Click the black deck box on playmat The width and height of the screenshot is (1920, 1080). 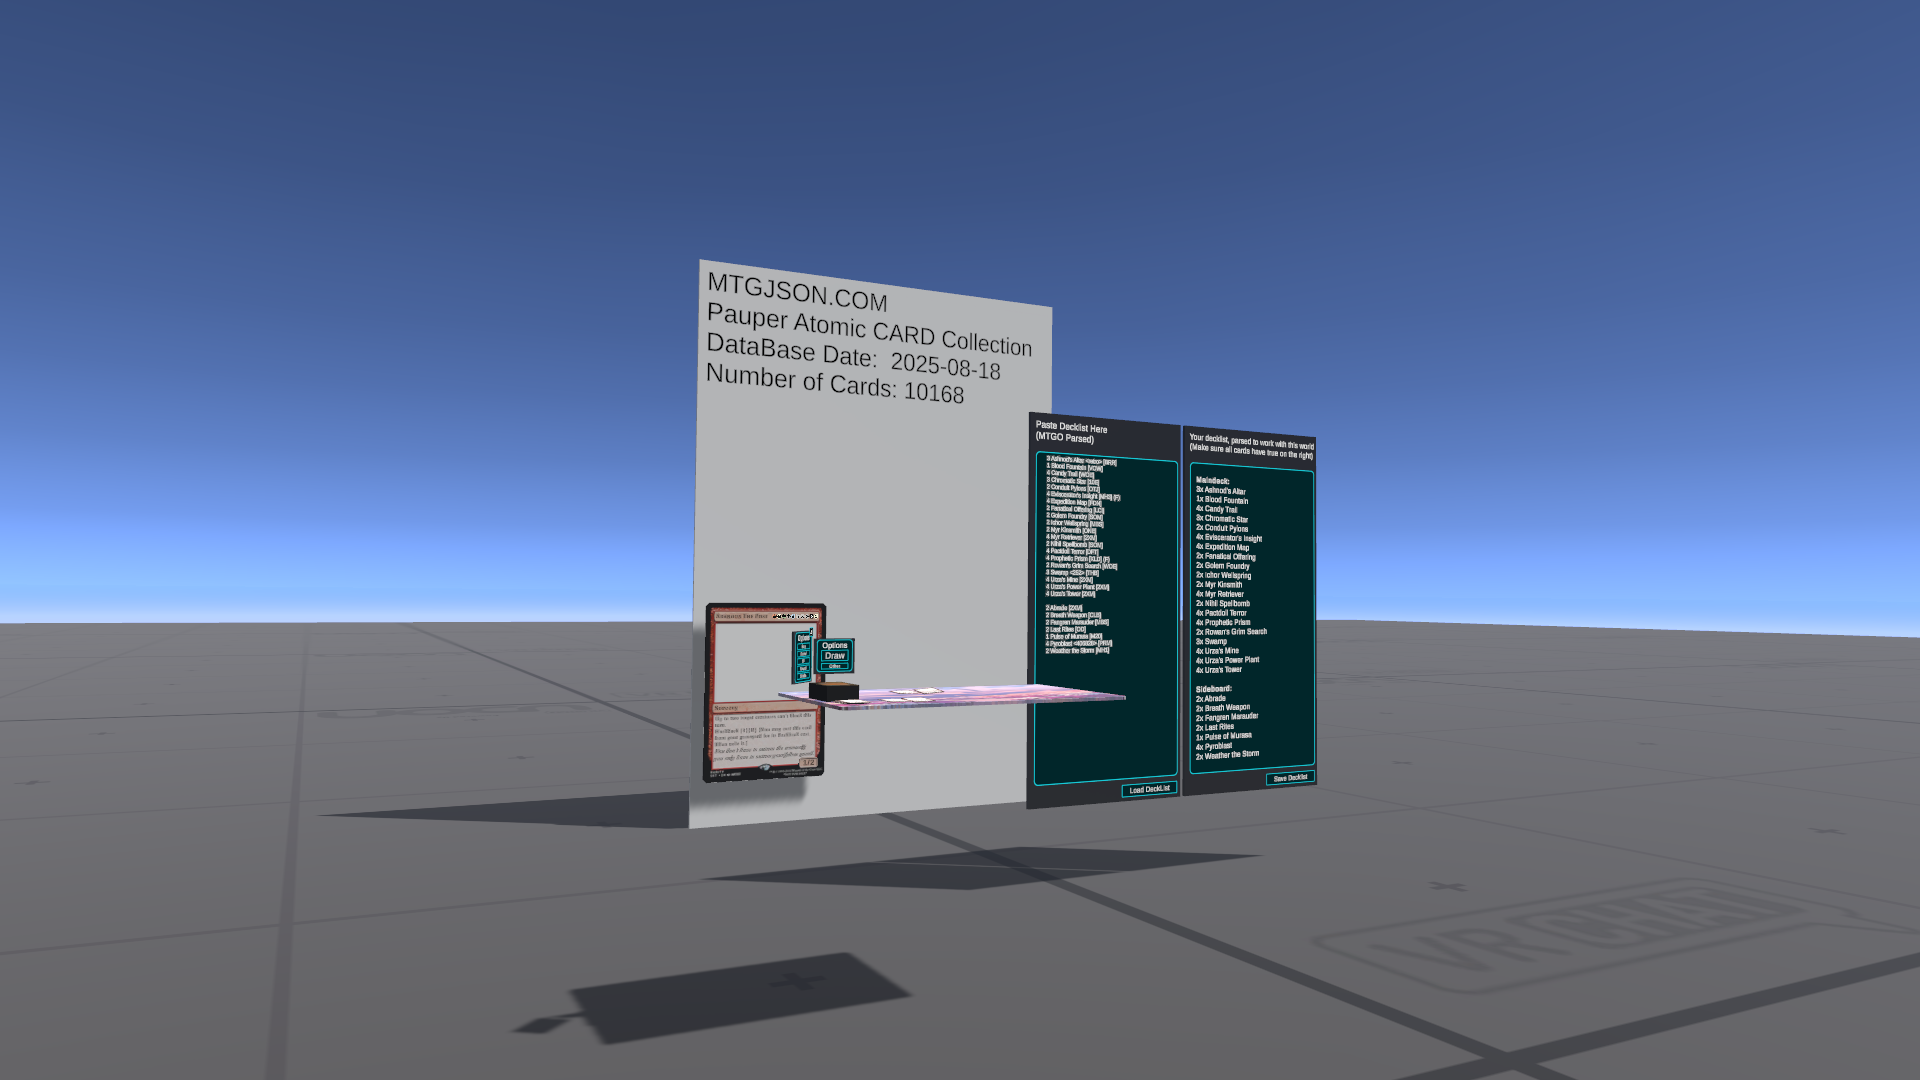tap(833, 691)
